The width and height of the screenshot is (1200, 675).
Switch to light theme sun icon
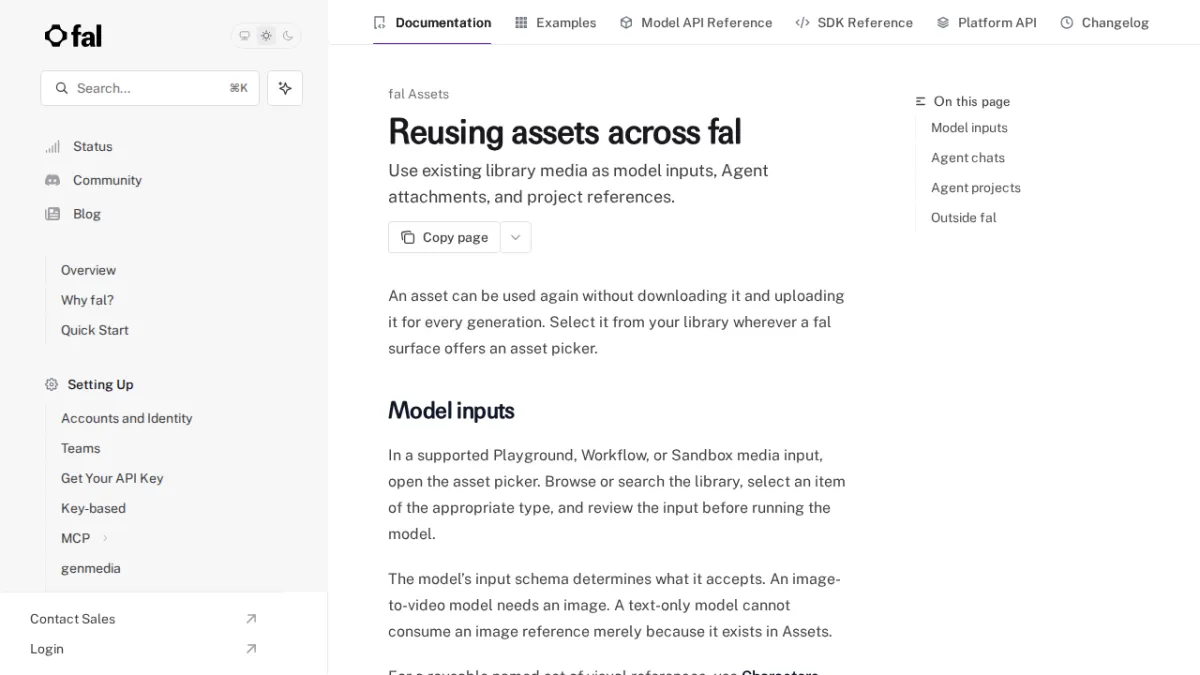[266, 36]
